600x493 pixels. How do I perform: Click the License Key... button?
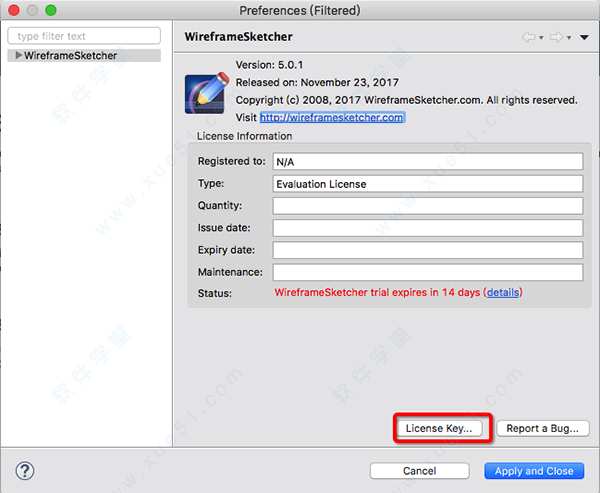pyautogui.click(x=439, y=428)
